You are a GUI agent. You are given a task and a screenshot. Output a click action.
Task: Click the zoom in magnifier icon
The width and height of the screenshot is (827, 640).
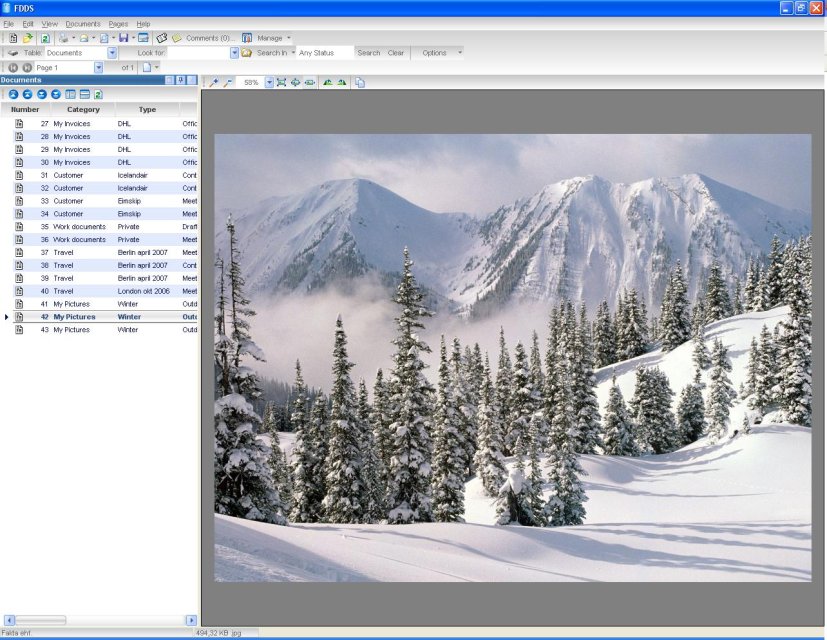(213, 82)
